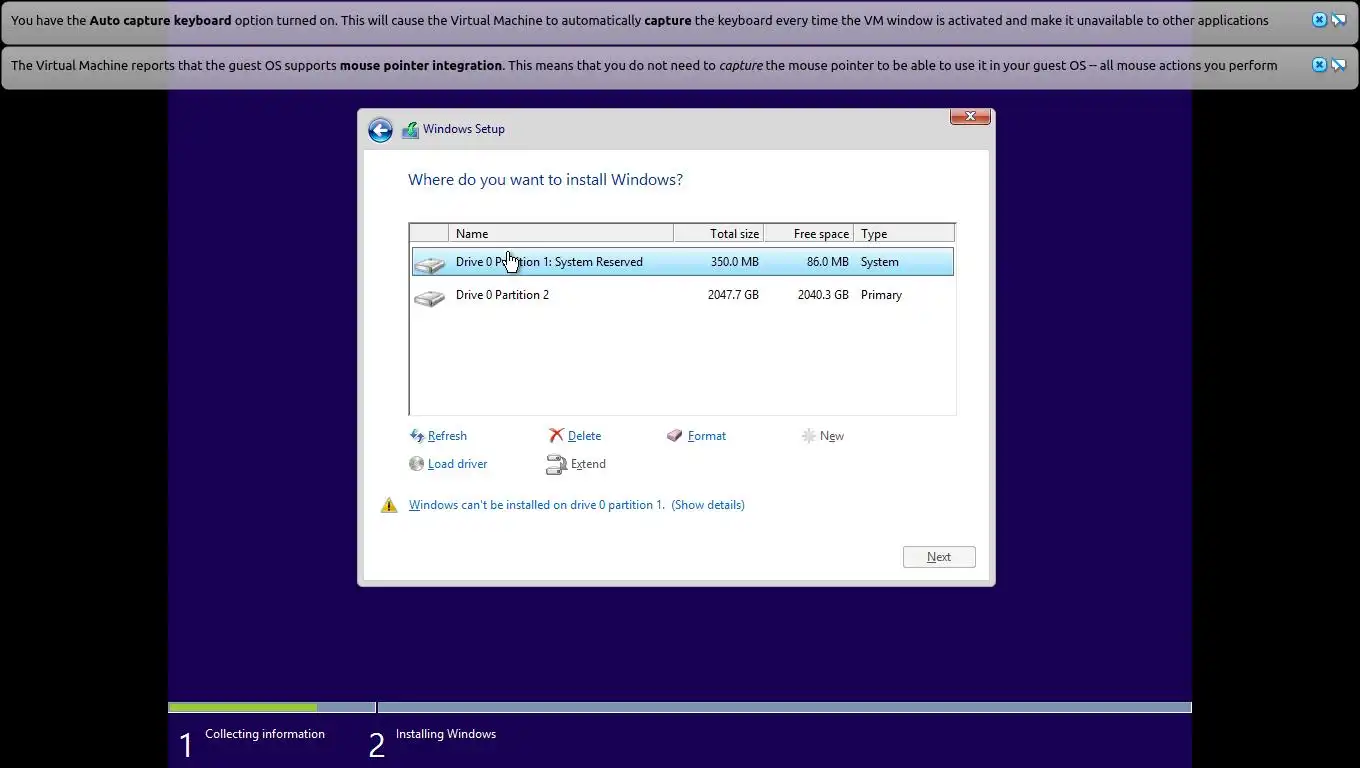Click the Delete partition link
The height and width of the screenshot is (768, 1360).
[584, 436]
